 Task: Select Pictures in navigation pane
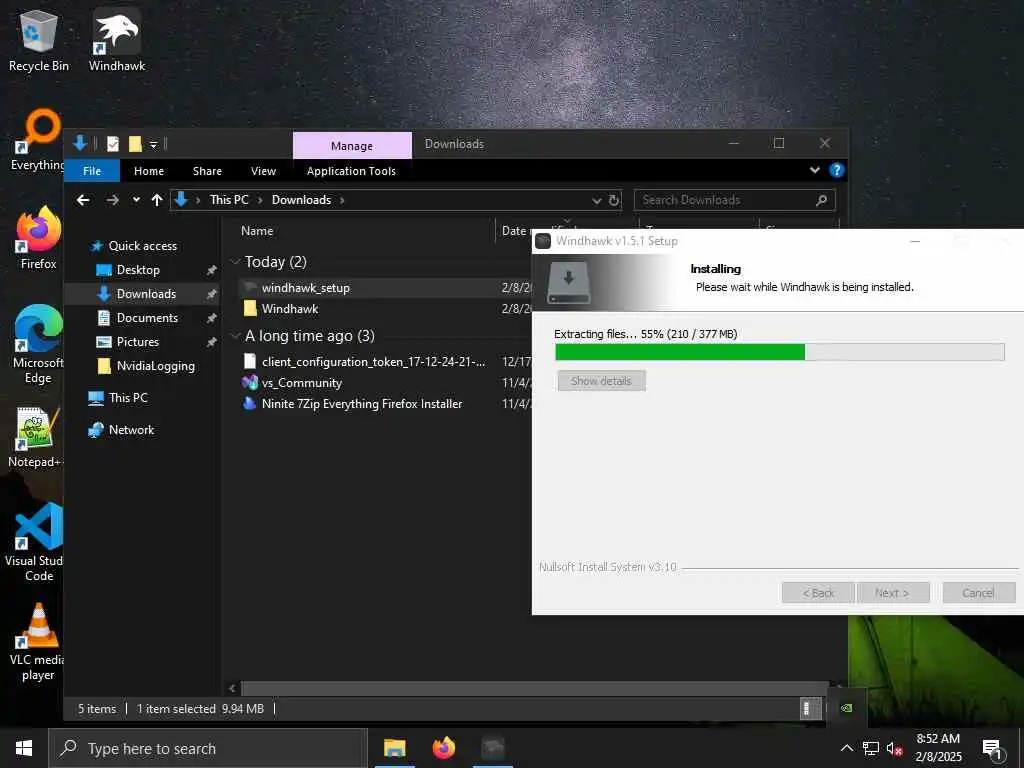(x=138, y=342)
